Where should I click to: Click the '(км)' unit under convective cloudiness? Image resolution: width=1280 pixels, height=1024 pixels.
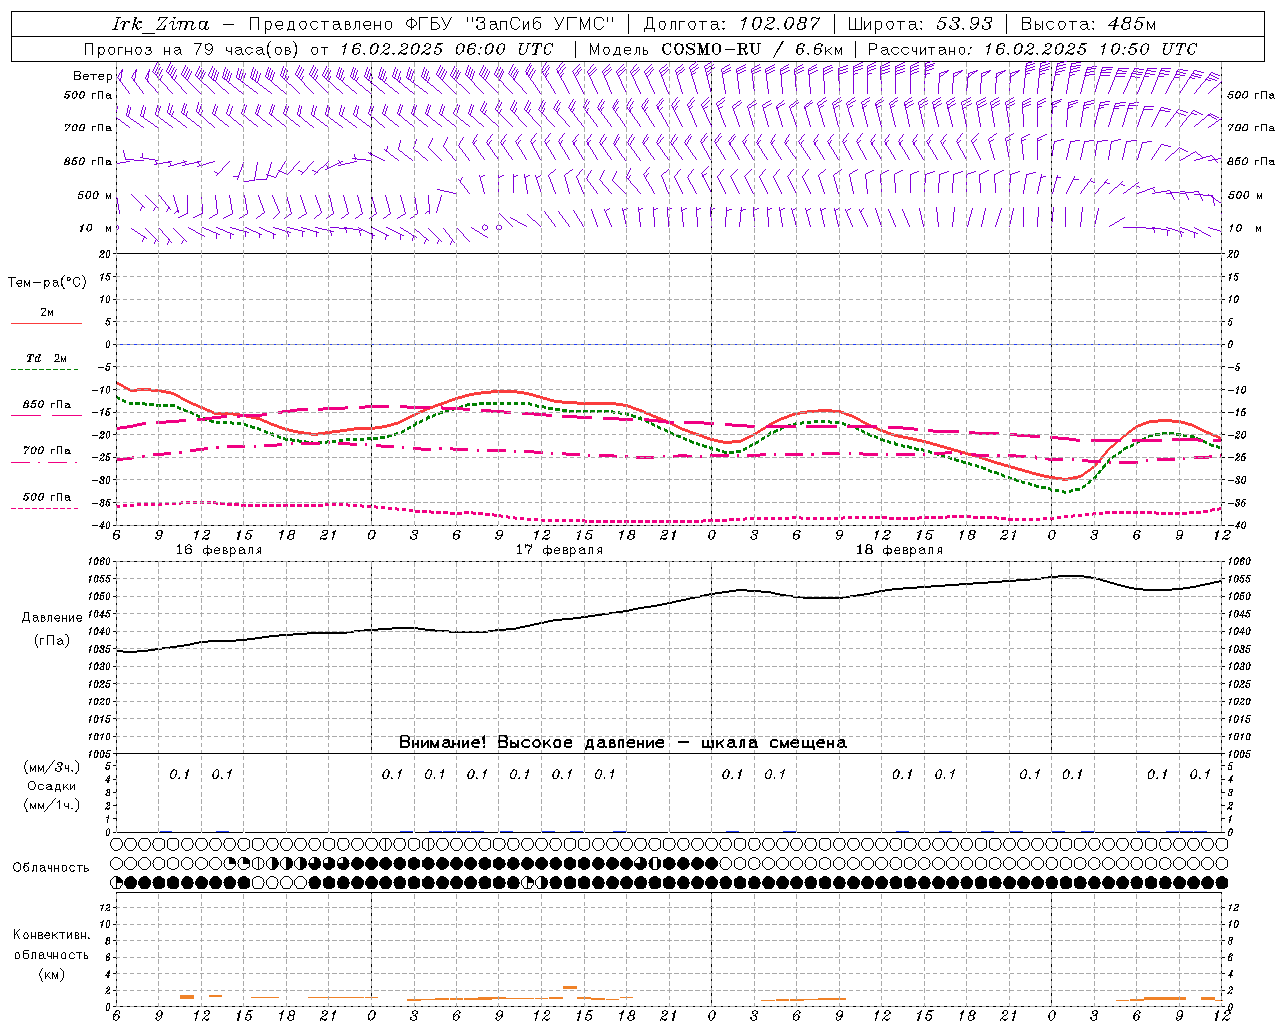(52, 974)
